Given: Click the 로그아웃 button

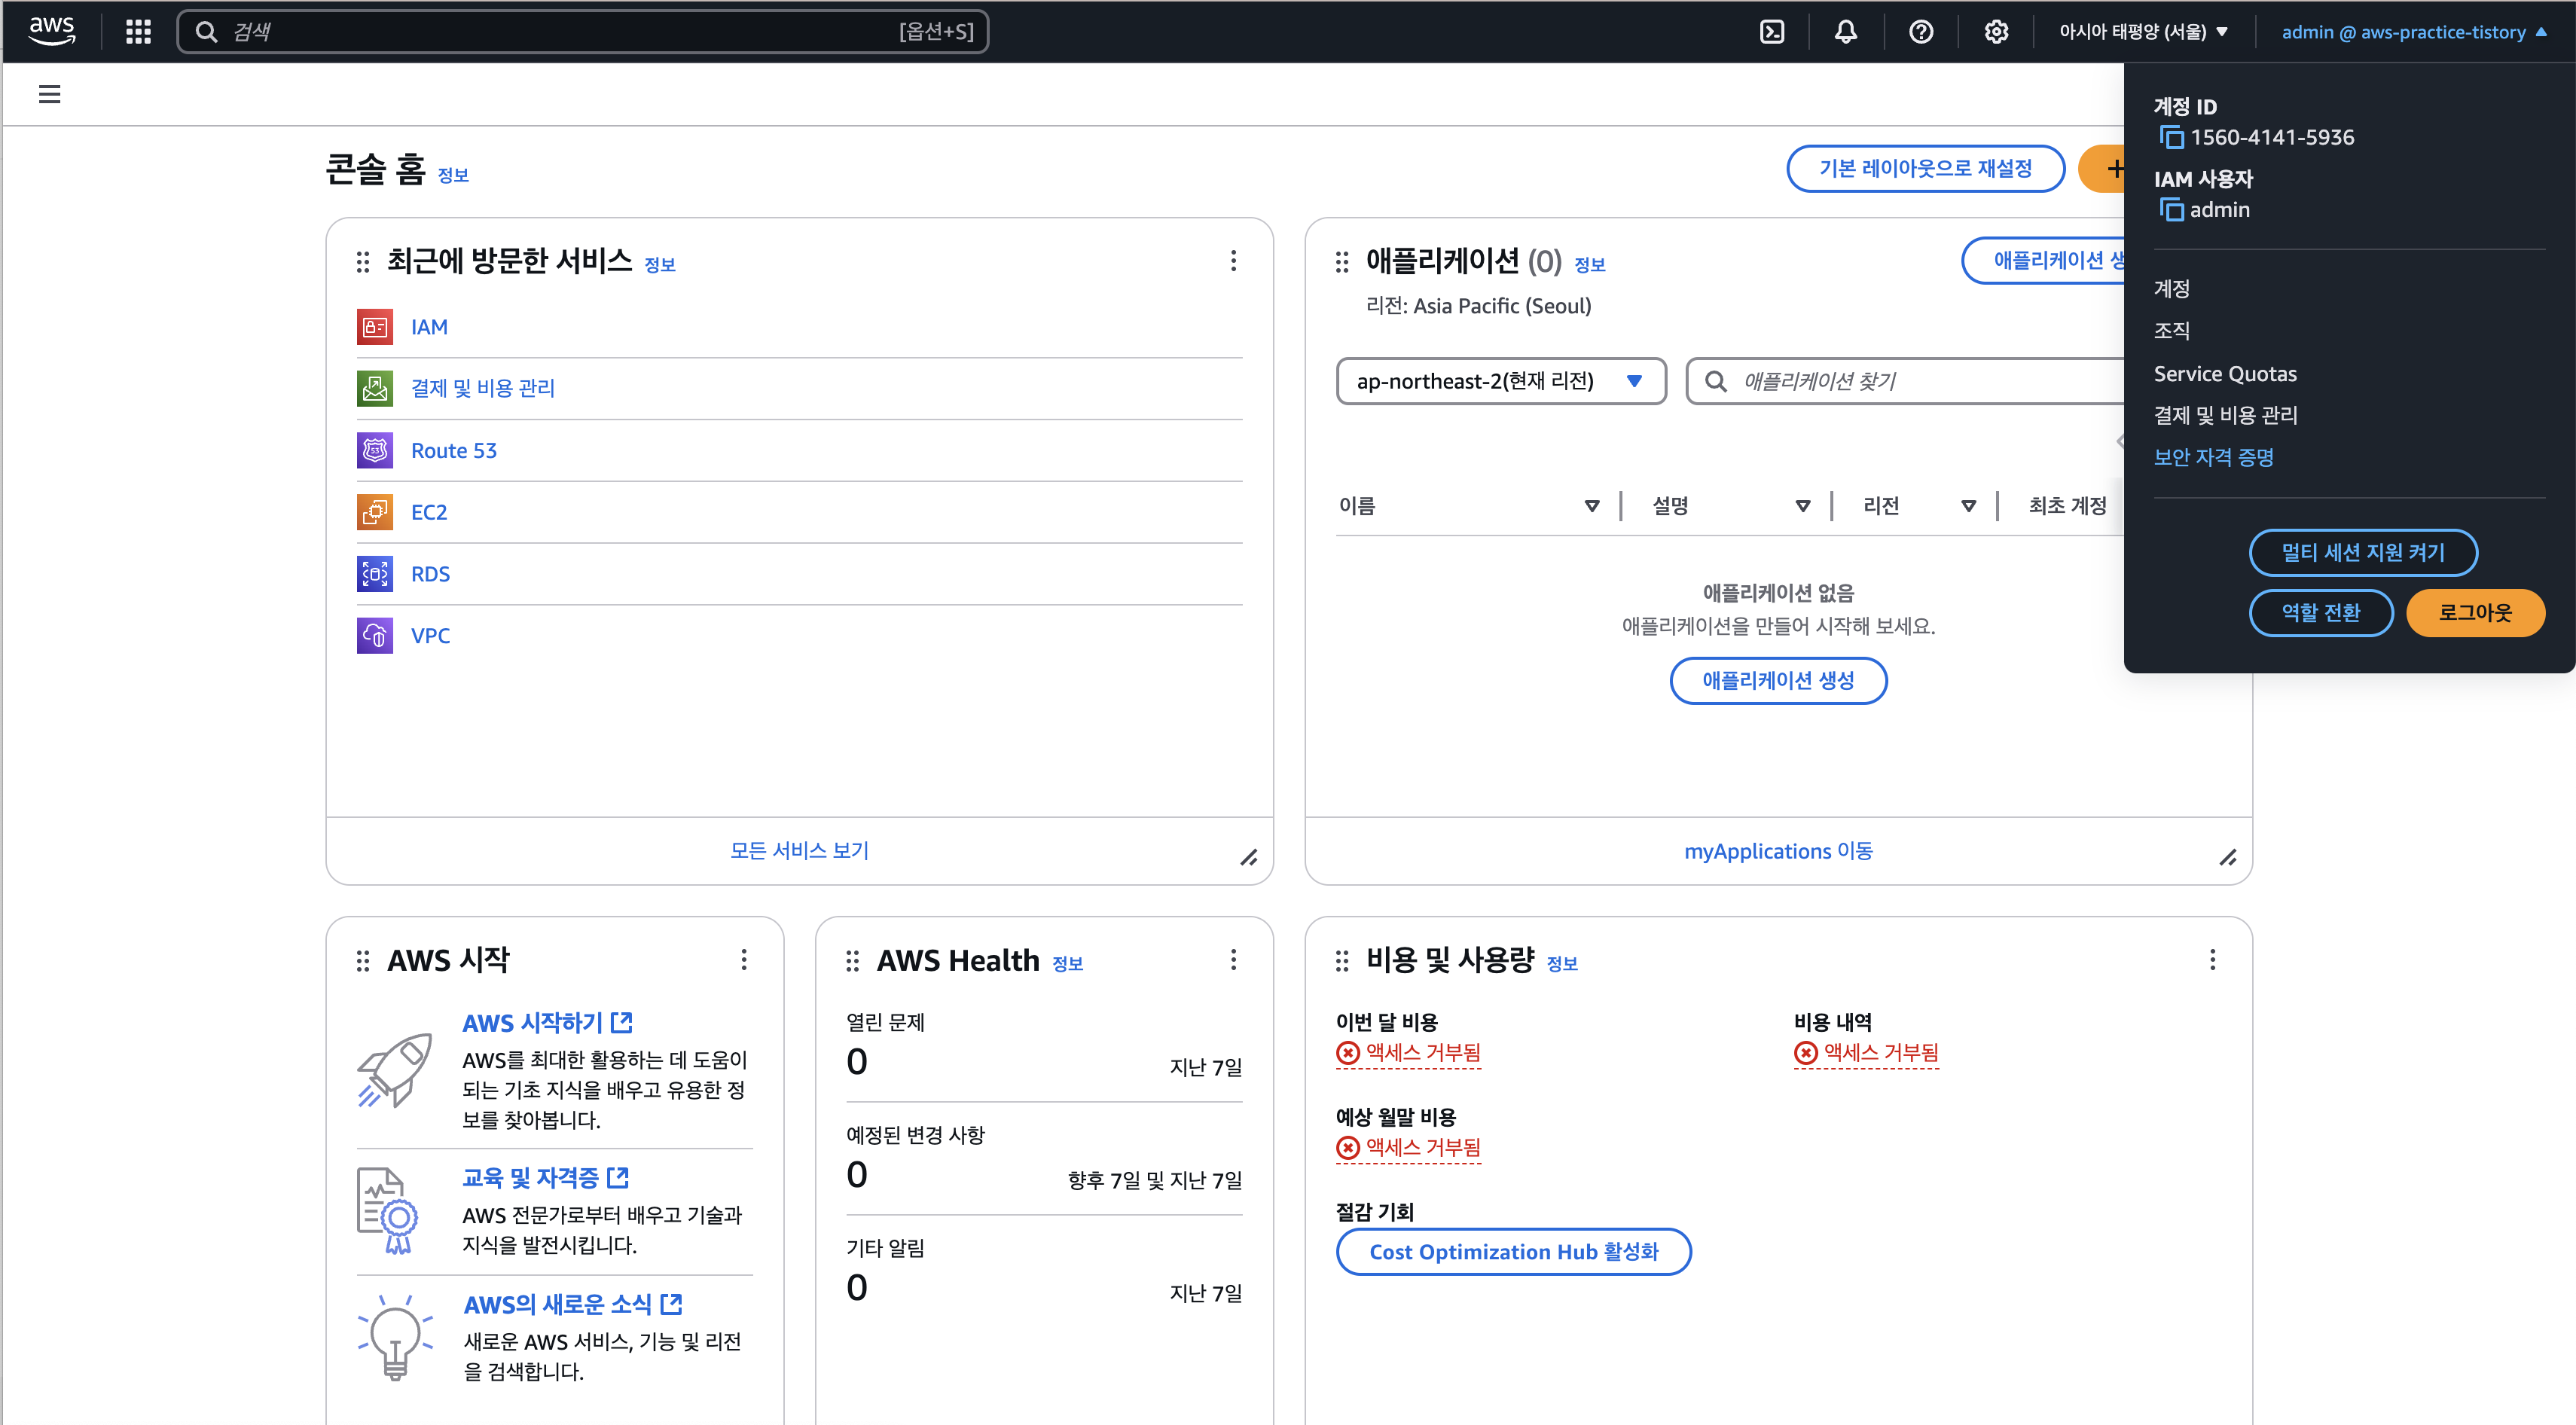Looking at the screenshot, I should [2474, 613].
